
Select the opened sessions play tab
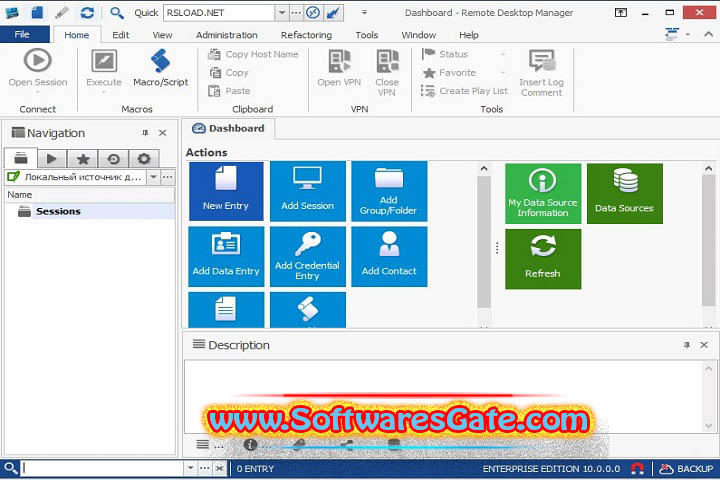pyautogui.click(x=51, y=159)
